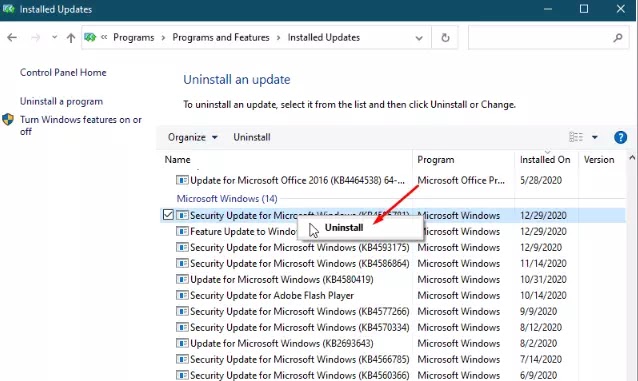
Task: Open the recent pages dropdown near Forward
Action: pyautogui.click(x=54, y=37)
